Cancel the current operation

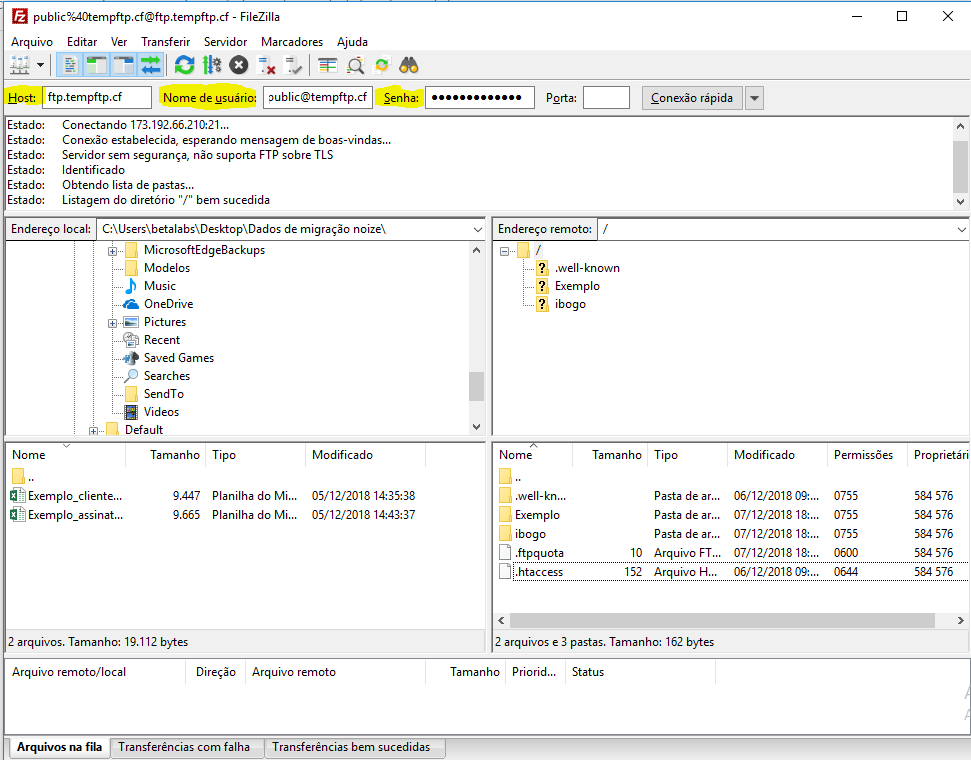(239, 66)
